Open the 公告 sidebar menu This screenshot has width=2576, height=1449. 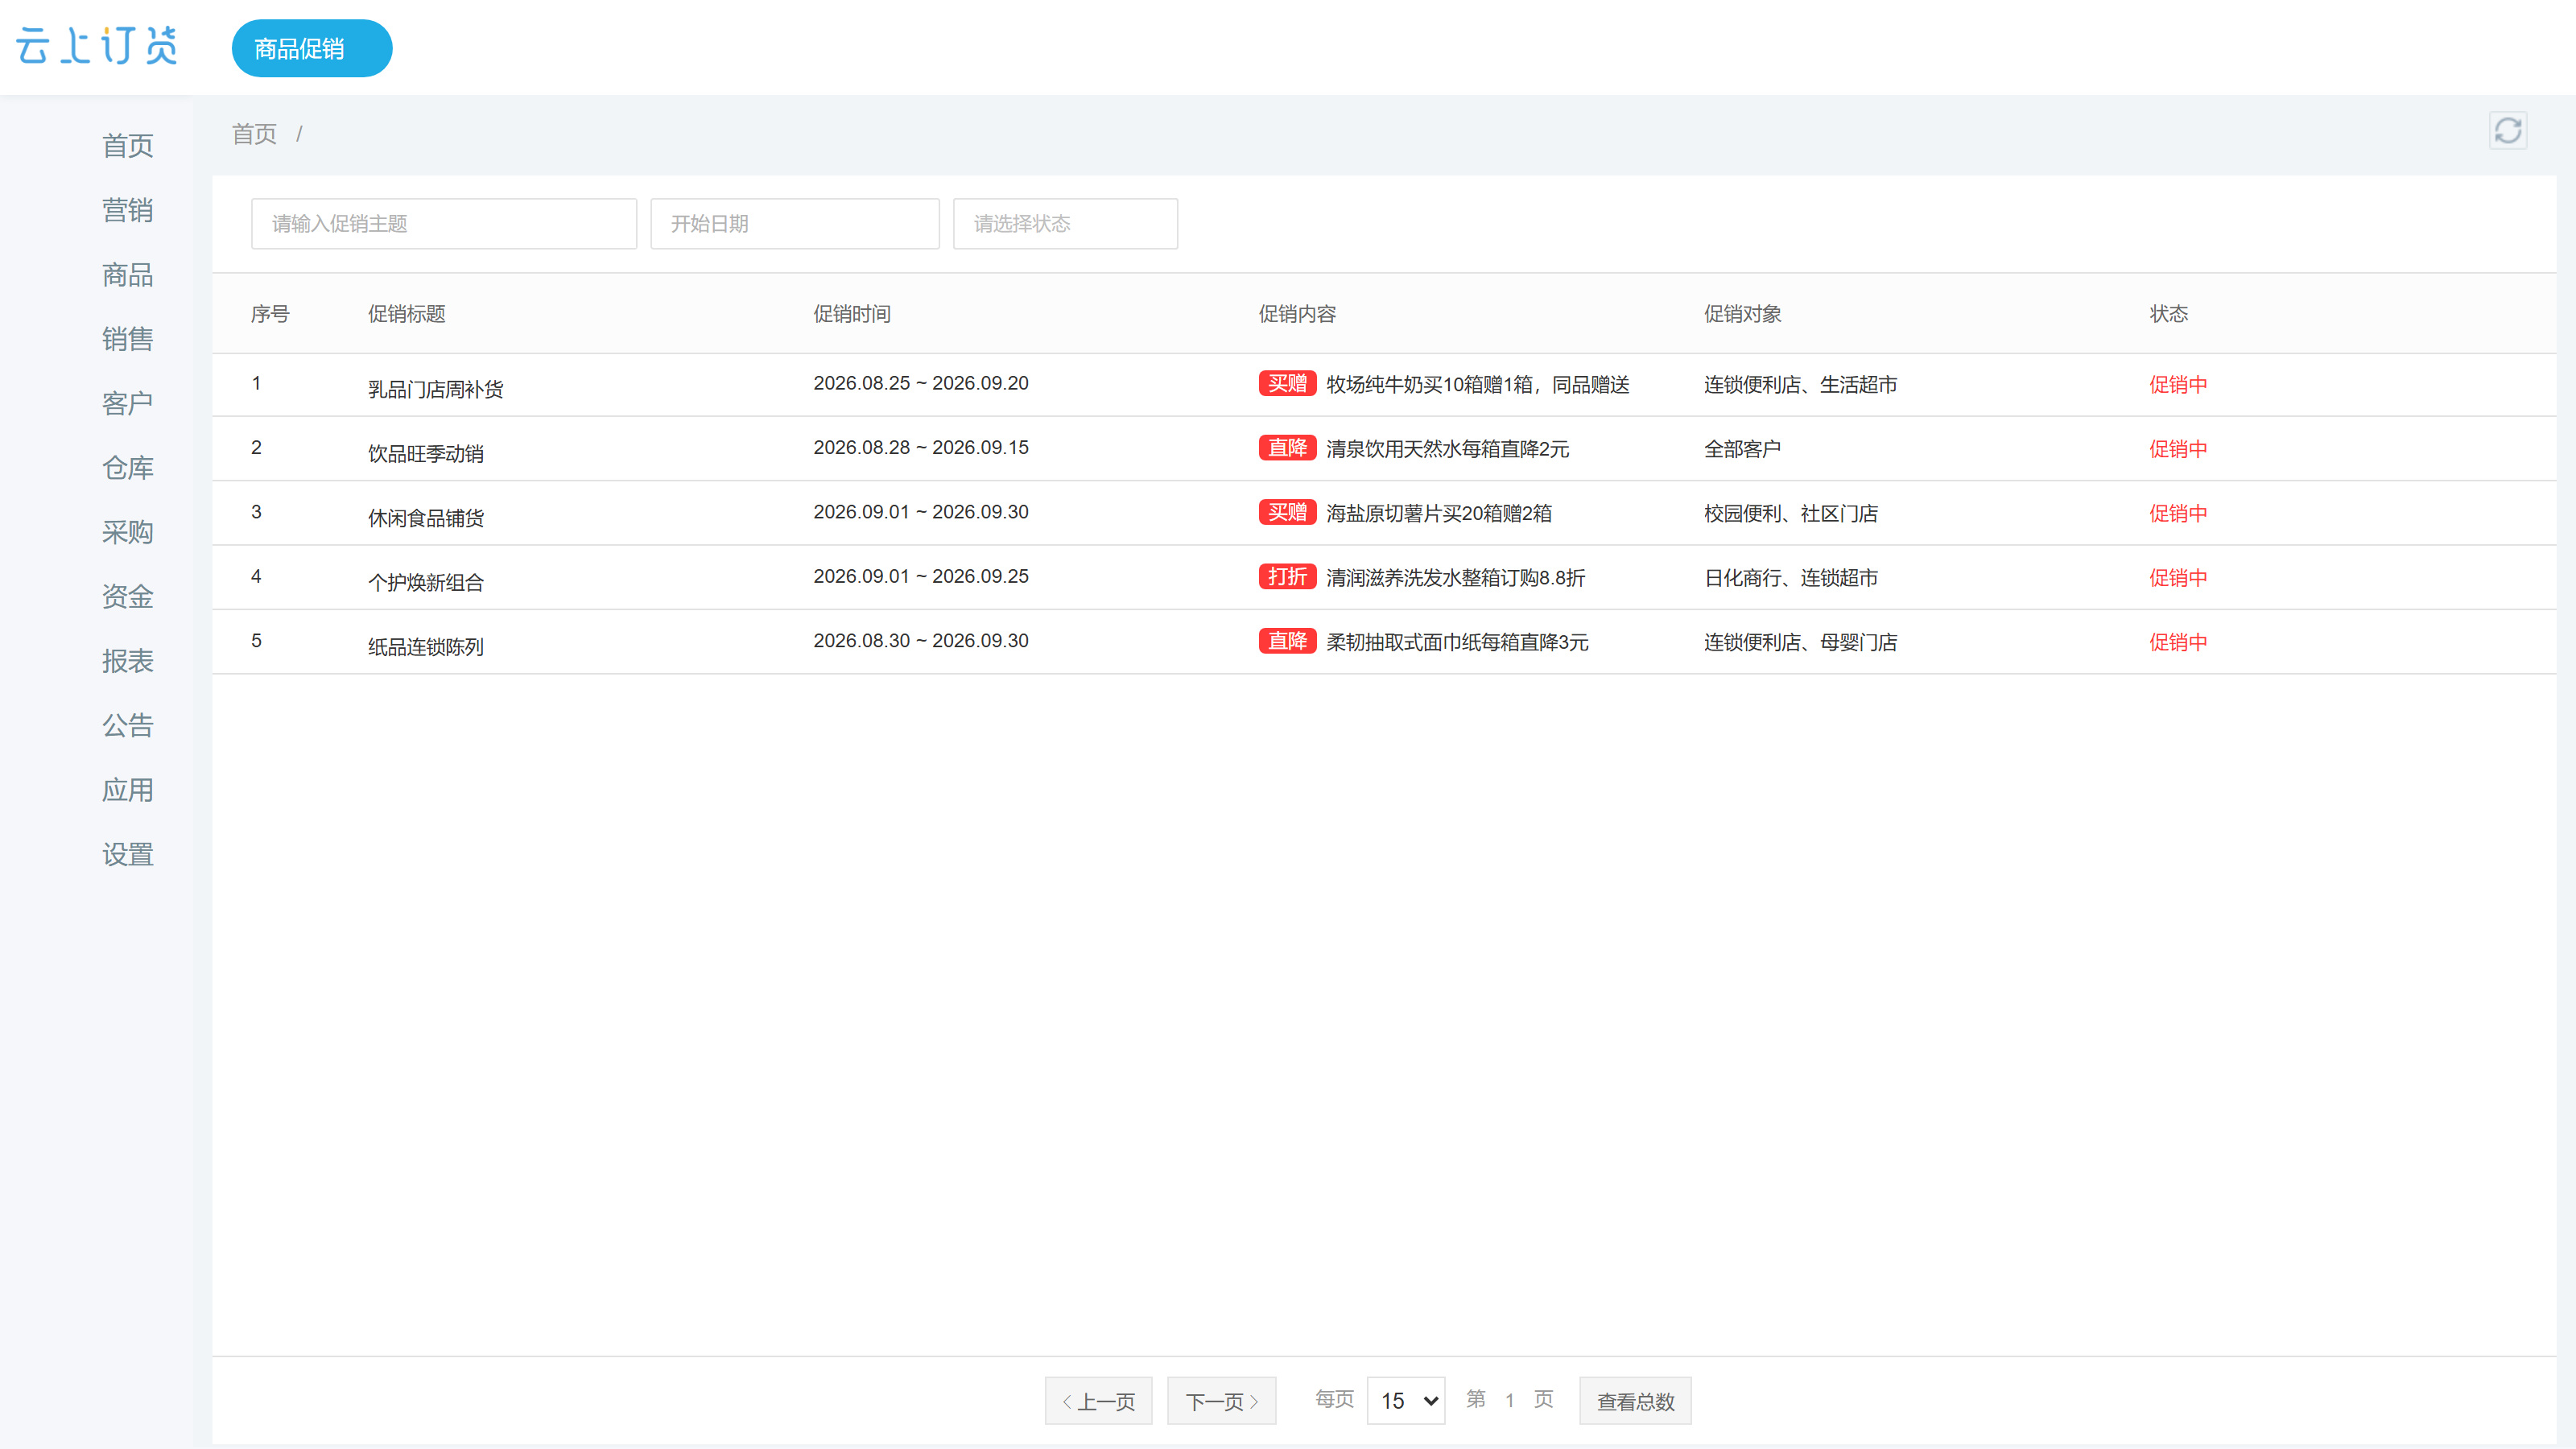(128, 725)
